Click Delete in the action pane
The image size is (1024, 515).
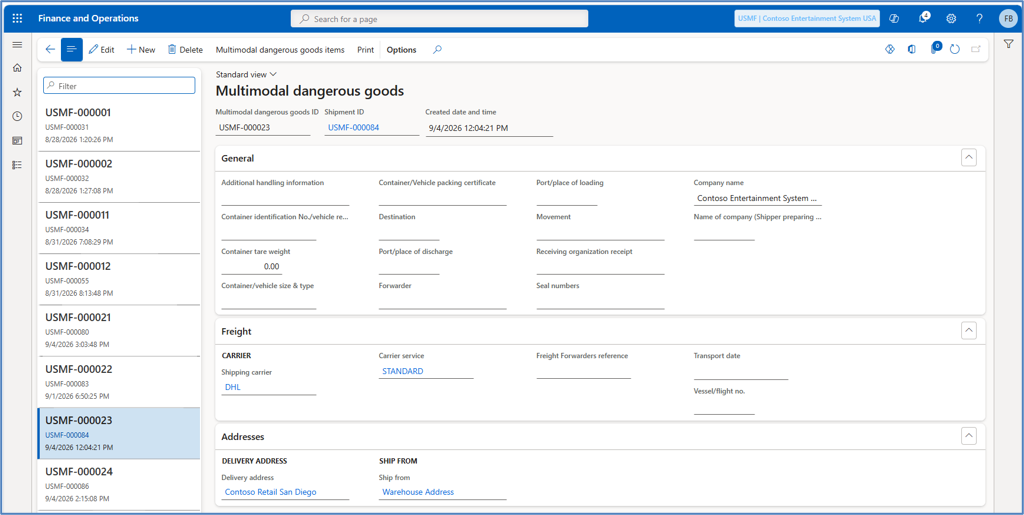pyautogui.click(x=185, y=50)
